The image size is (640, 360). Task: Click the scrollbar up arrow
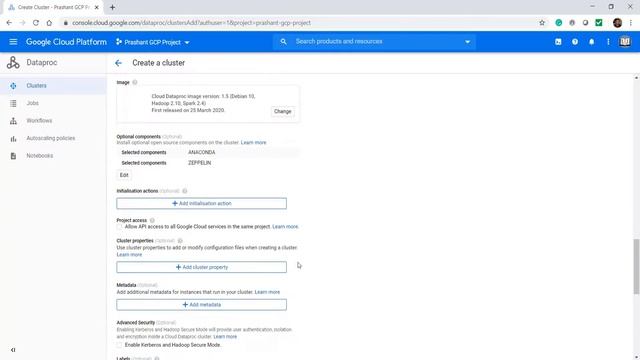pyautogui.click(x=636, y=78)
